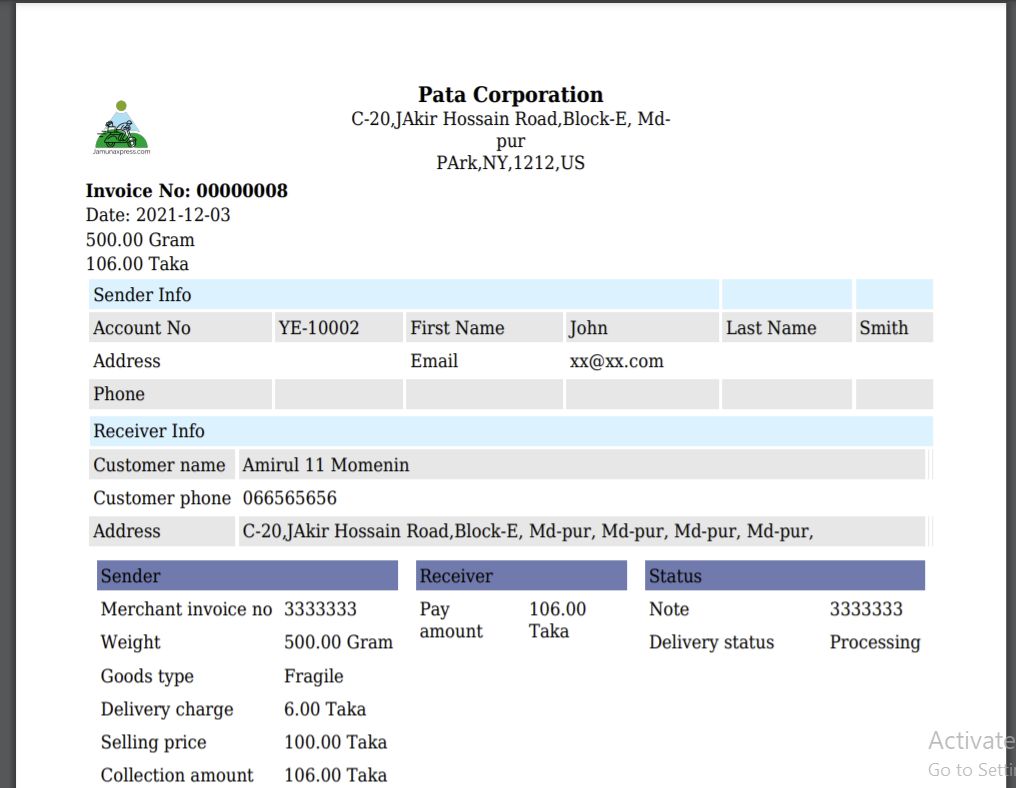Click the "Date: 2021-12-03" line
This screenshot has height=788, width=1016.
click(x=158, y=215)
